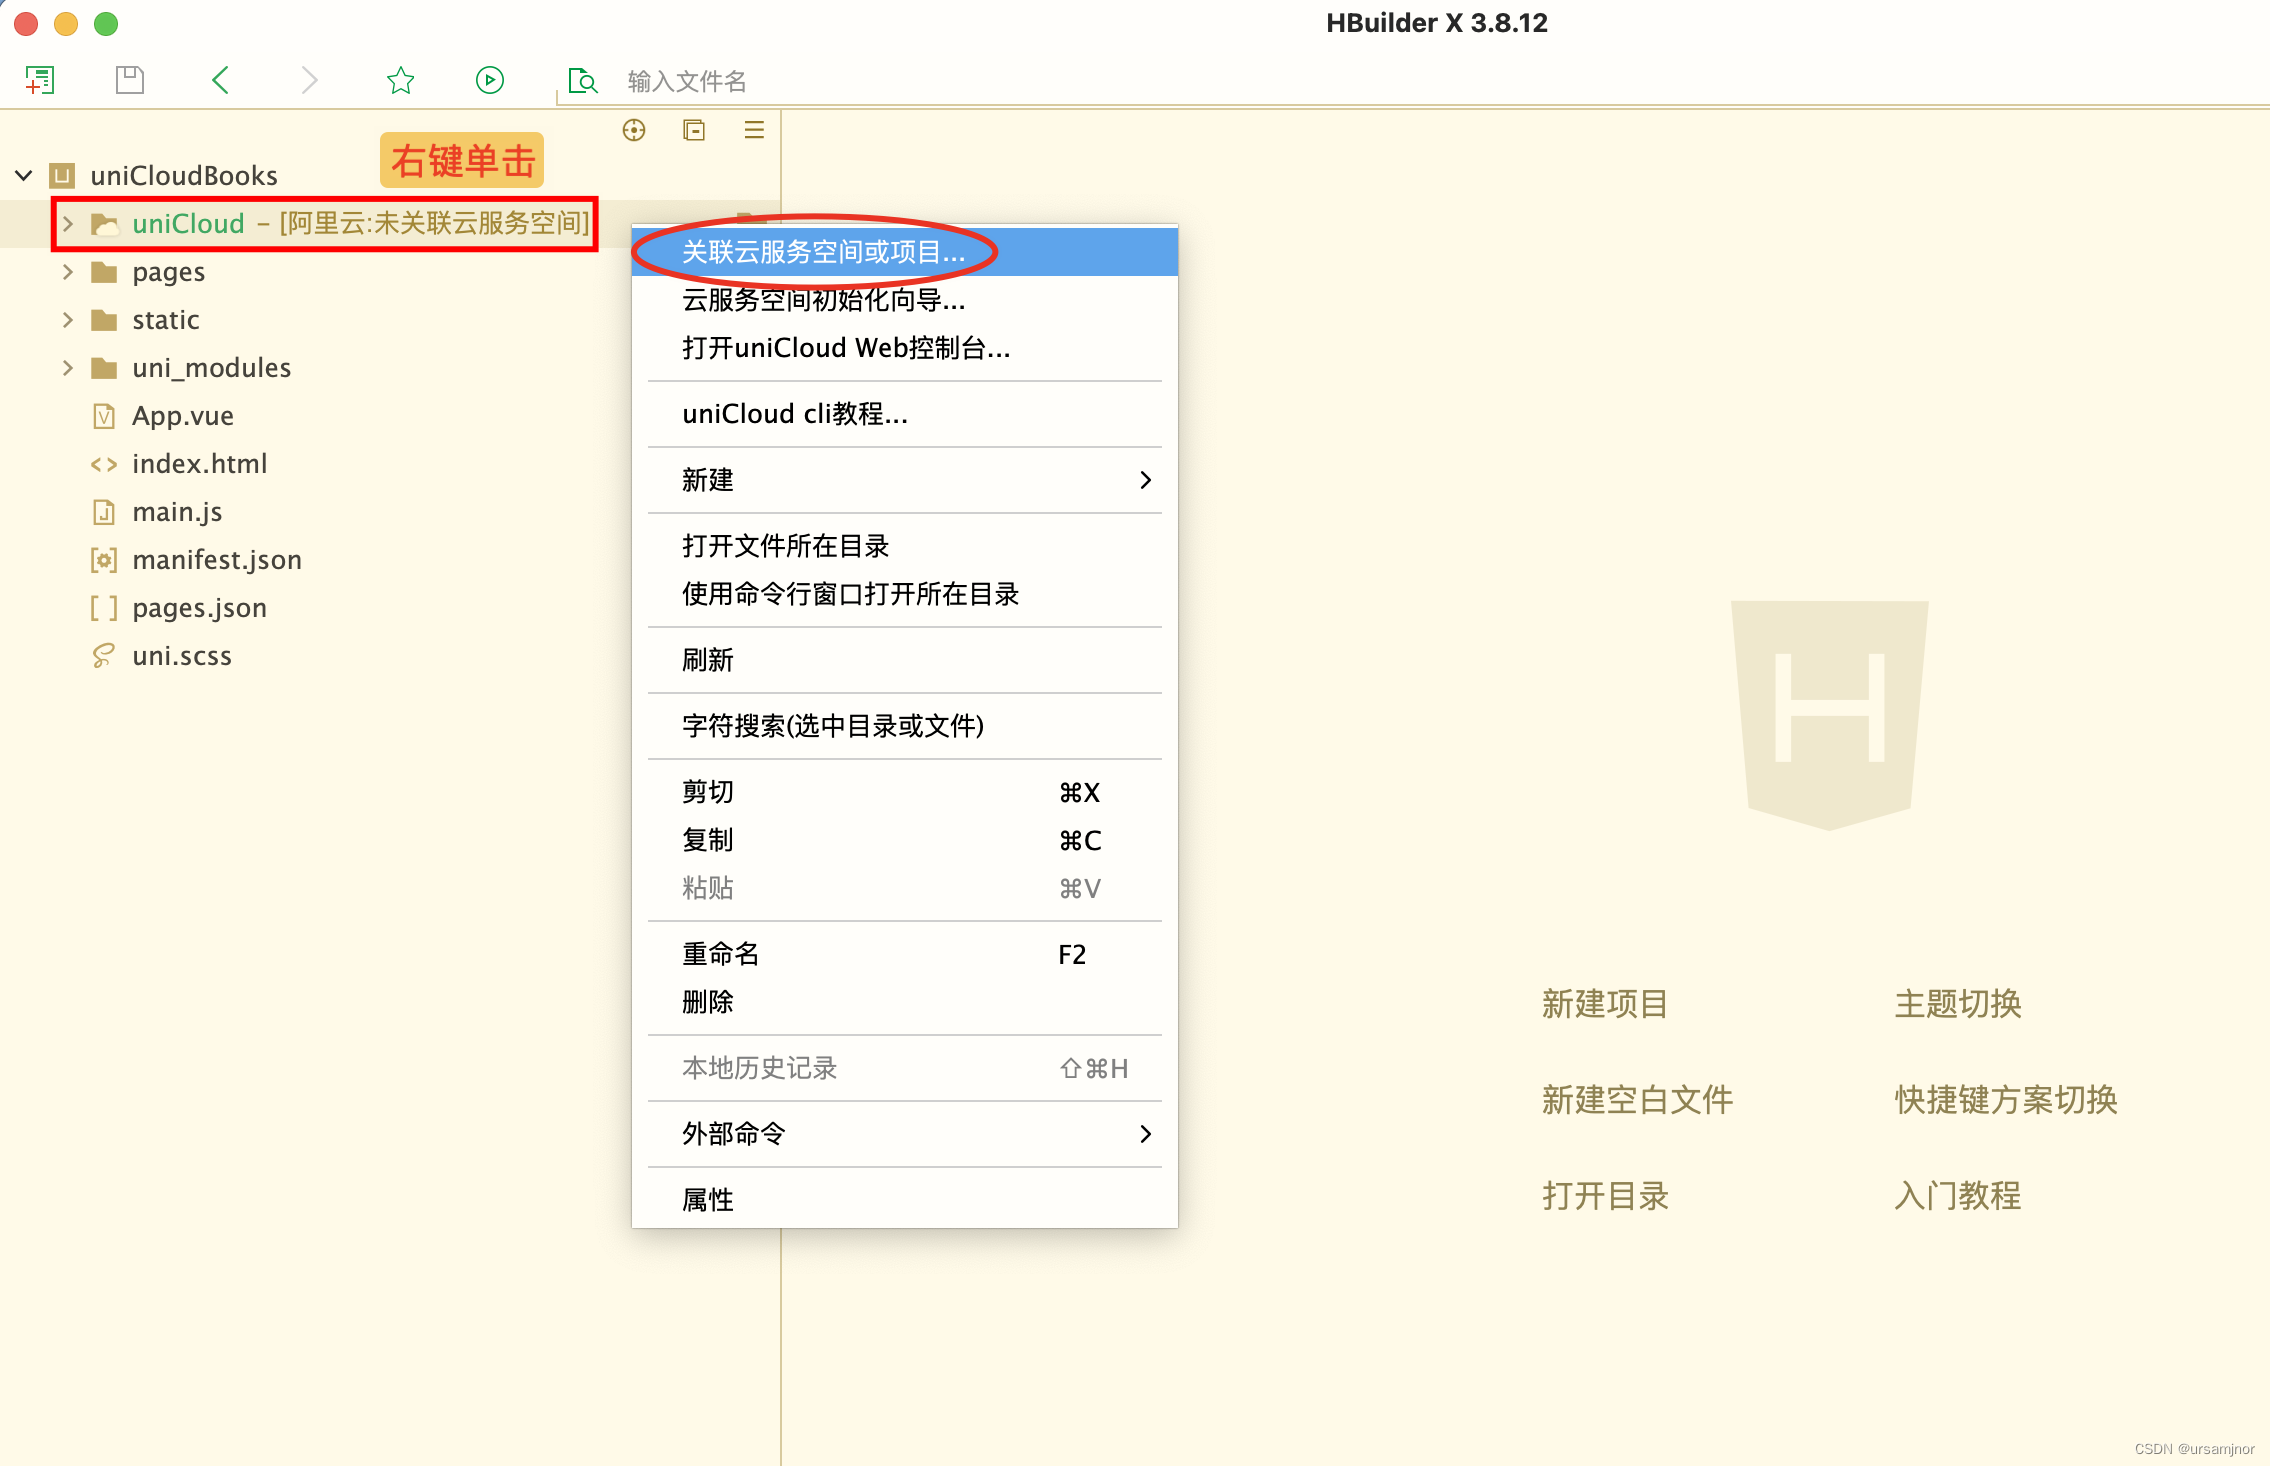This screenshot has width=2270, height=1466.
Task: Choose 删除 in context menu
Action: tap(905, 1002)
